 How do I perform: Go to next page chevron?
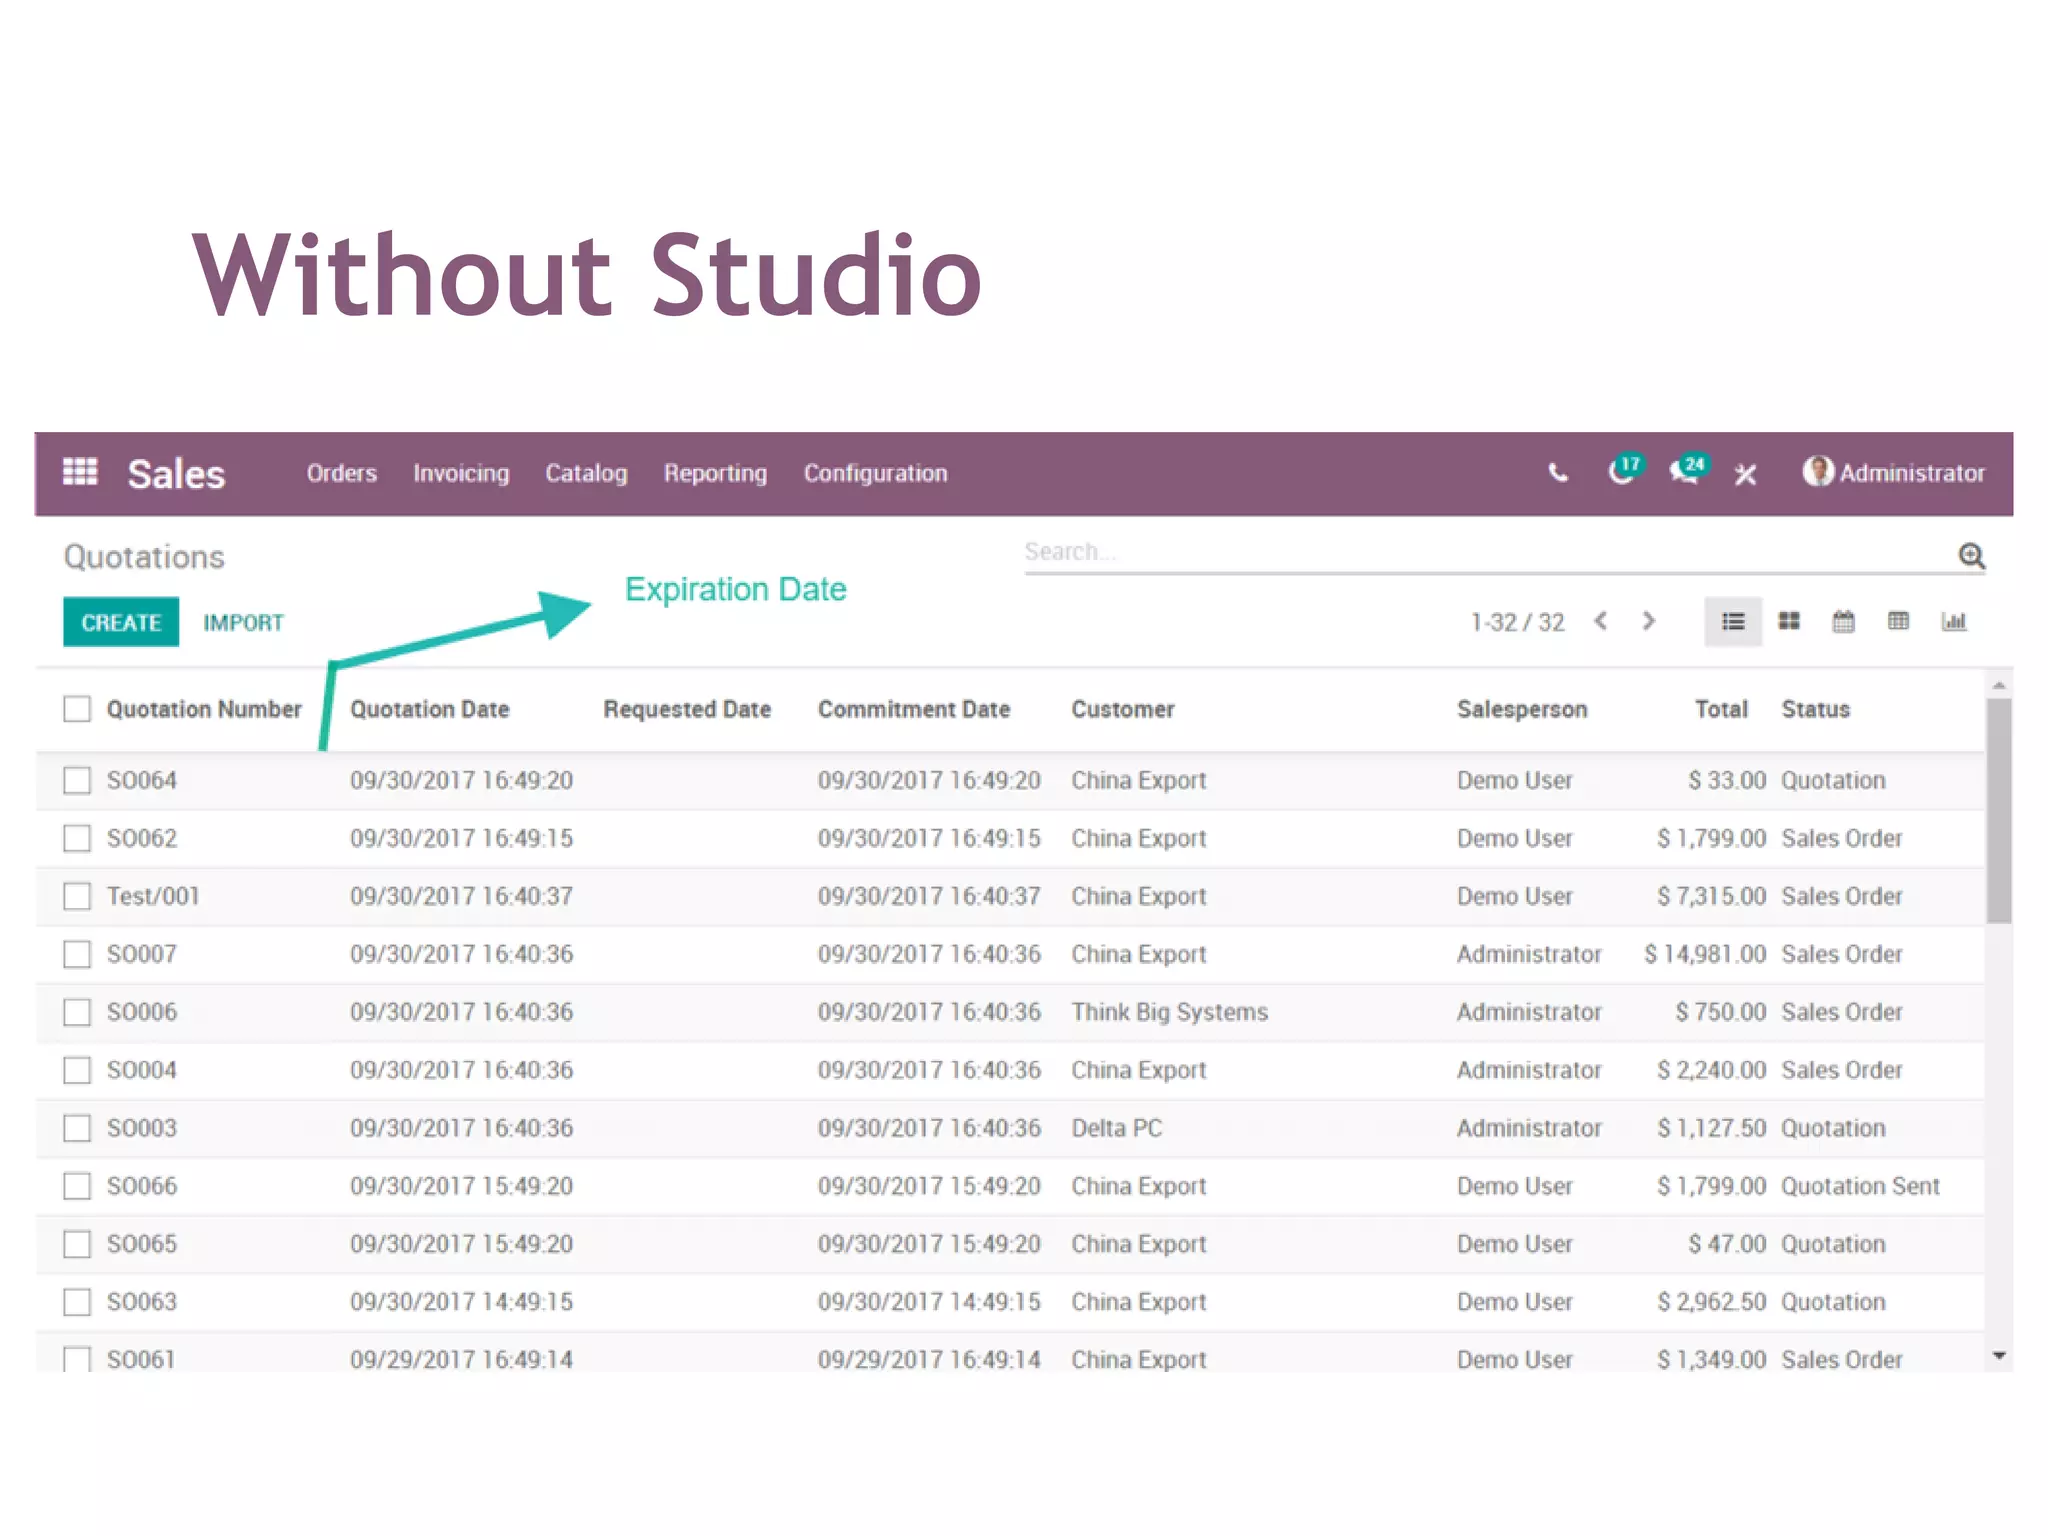point(1649,621)
